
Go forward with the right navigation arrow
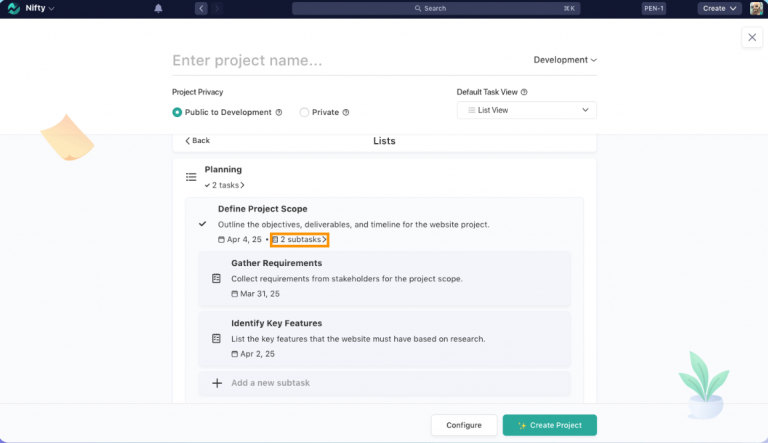216,8
